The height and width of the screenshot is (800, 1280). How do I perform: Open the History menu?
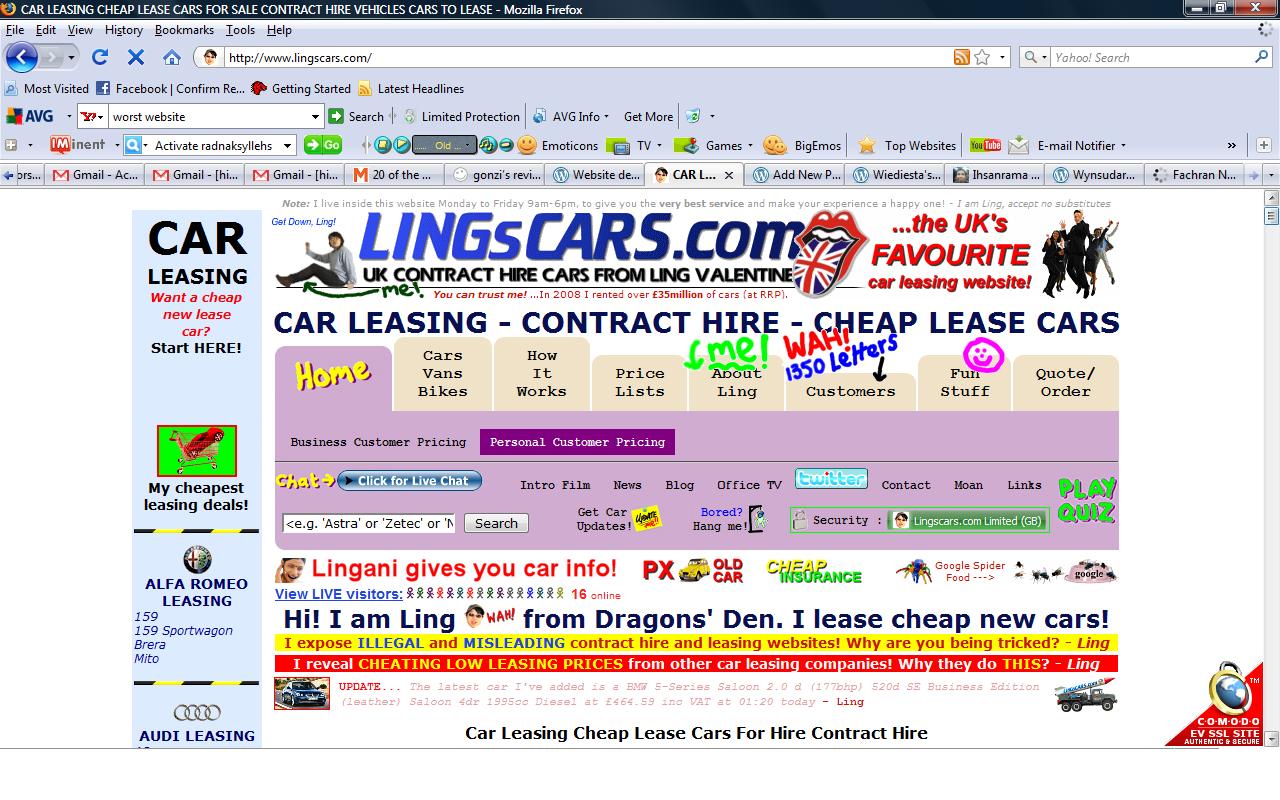(123, 30)
